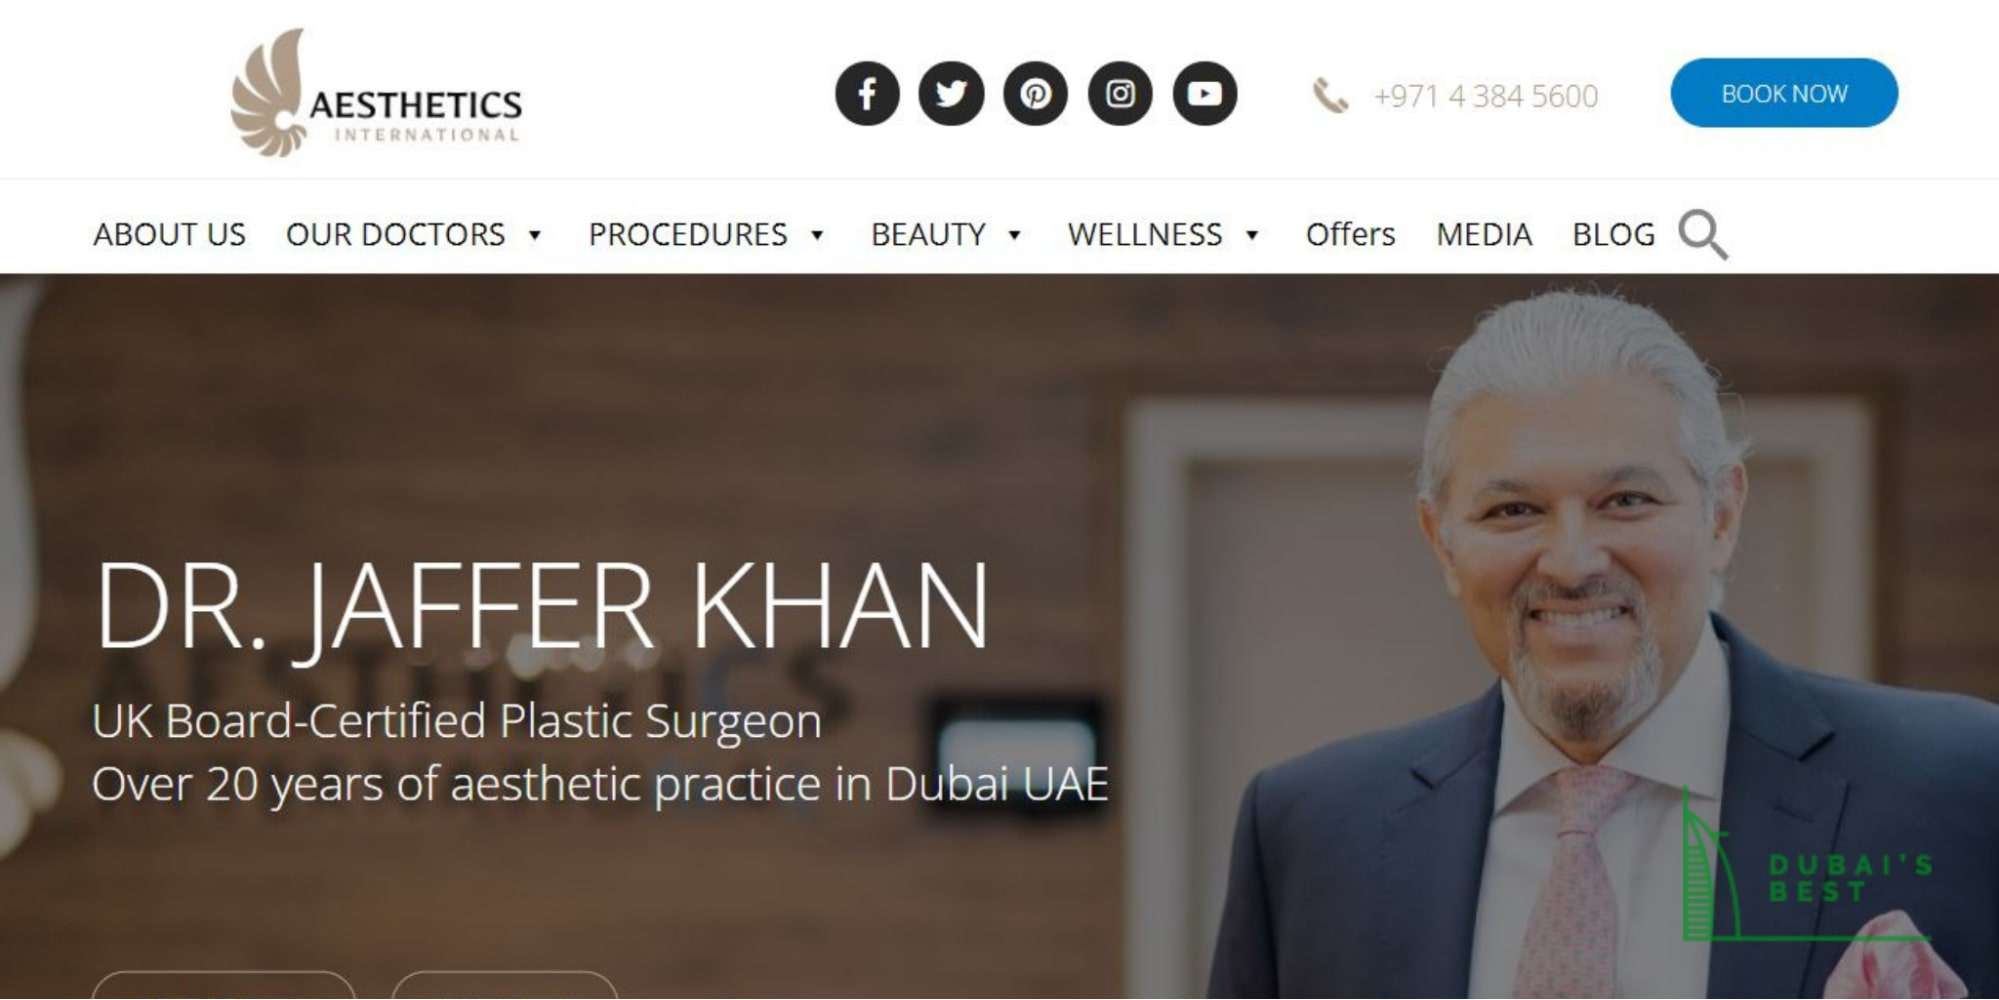Open the YouTube social icon
This screenshot has width=1999, height=1000.
[x=1205, y=94]
